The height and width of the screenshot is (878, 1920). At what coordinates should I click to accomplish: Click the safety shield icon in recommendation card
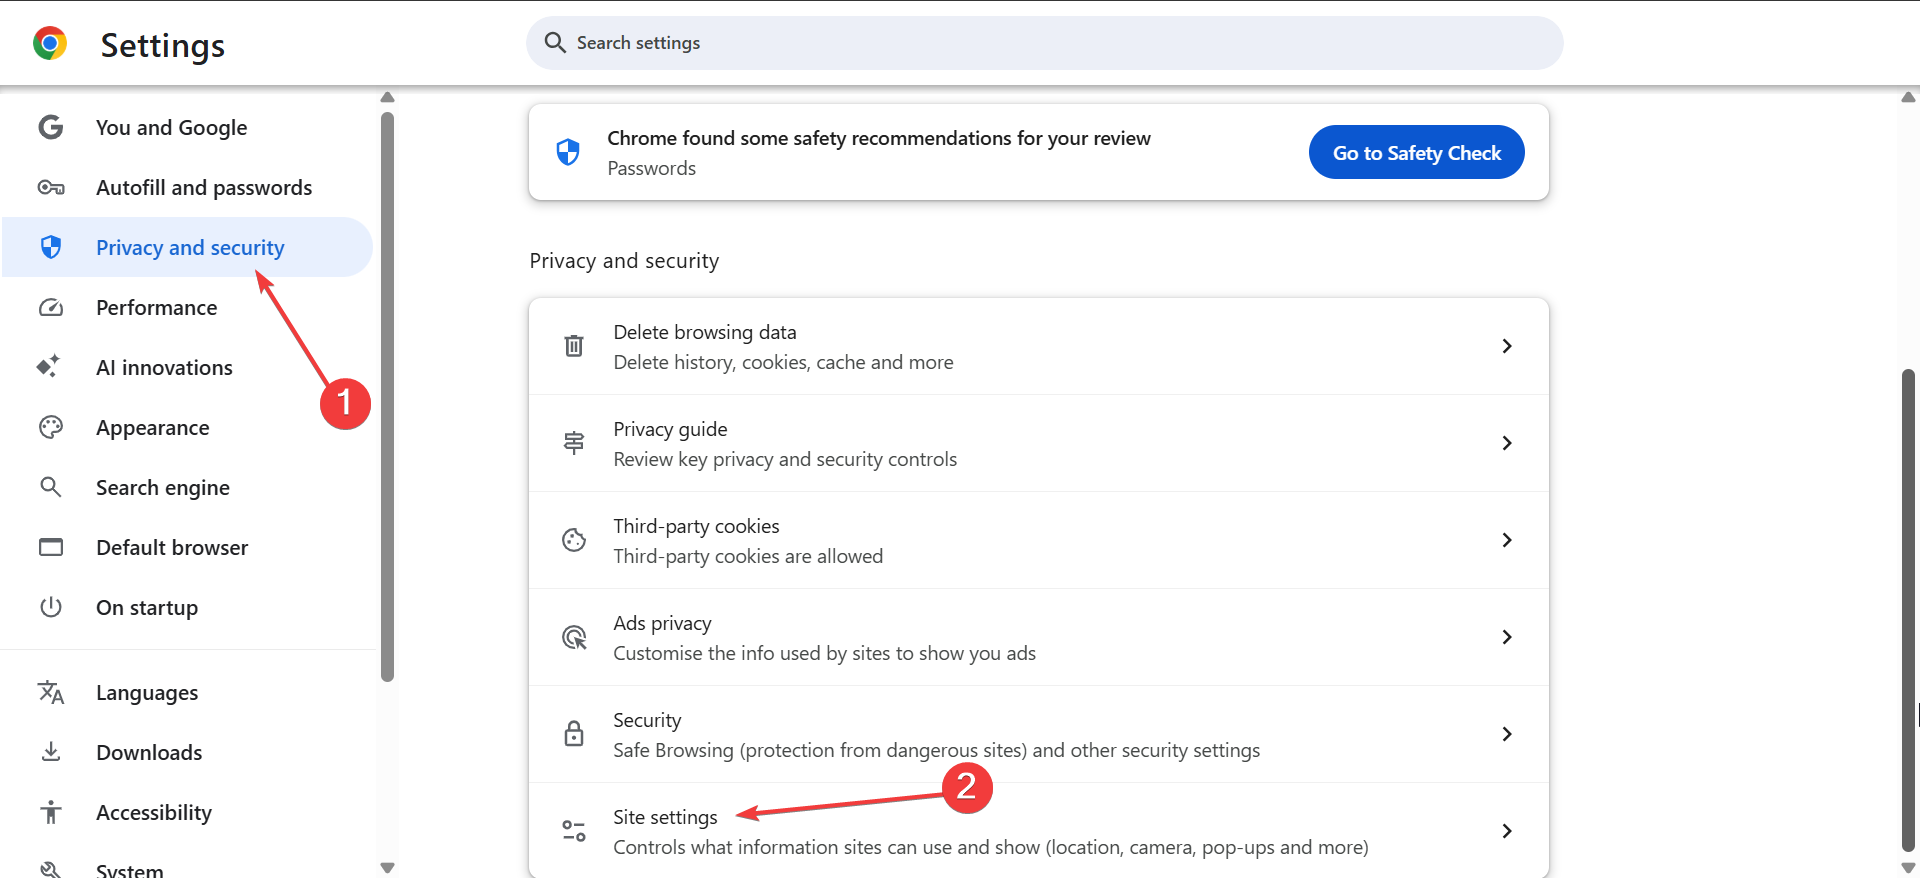coord(568,152)
